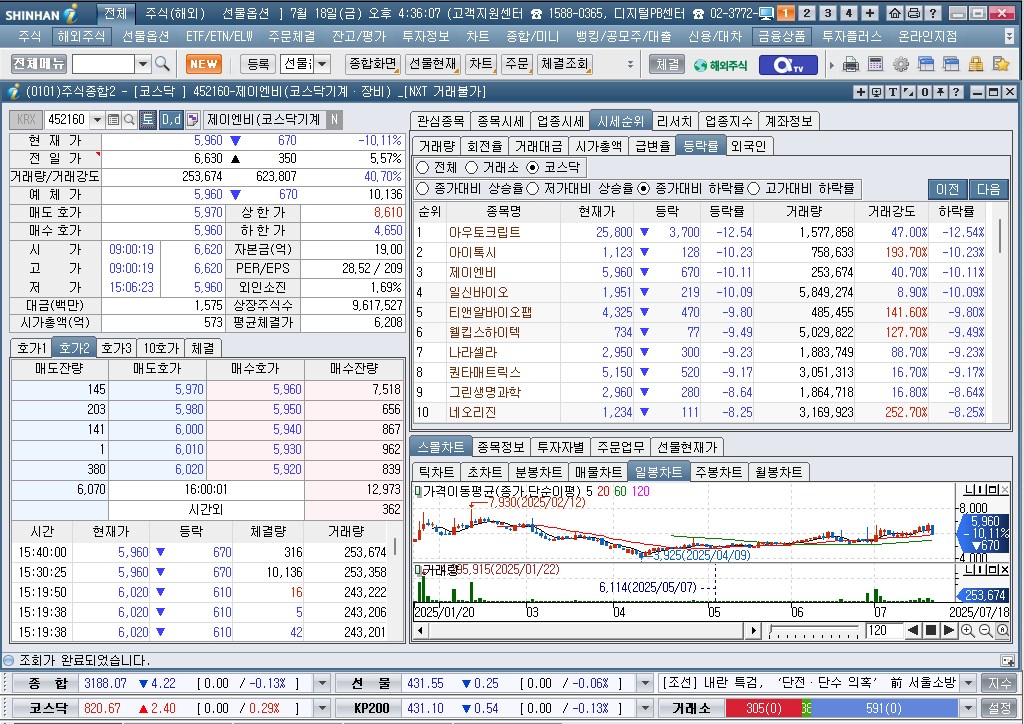Viewport: 1024px width, 724px height.
Task: Open the calculator icon in toolbar
Action: (x=875, y=64)
